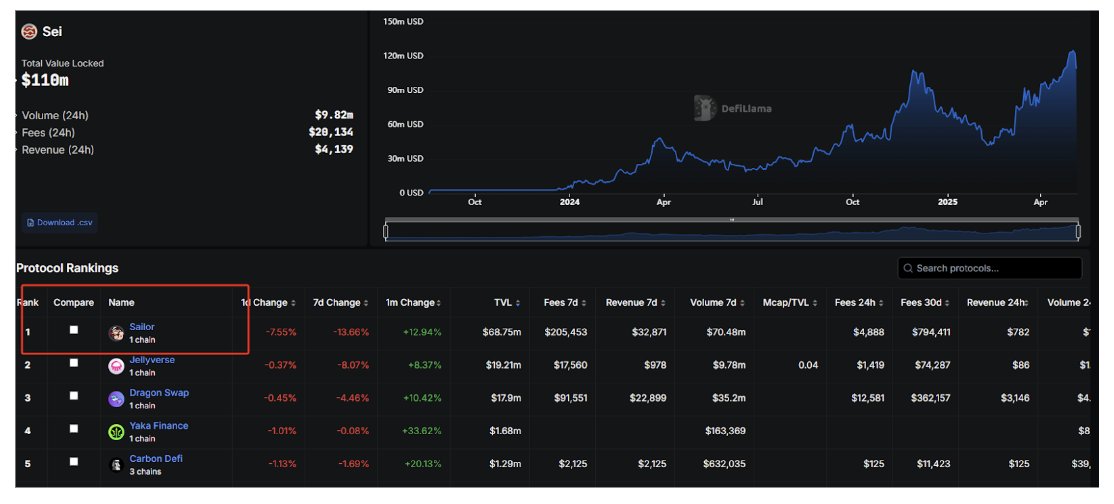Sort by the 7d Change column
Viewport: 1114px width, 504px height.
click(340, 303)
